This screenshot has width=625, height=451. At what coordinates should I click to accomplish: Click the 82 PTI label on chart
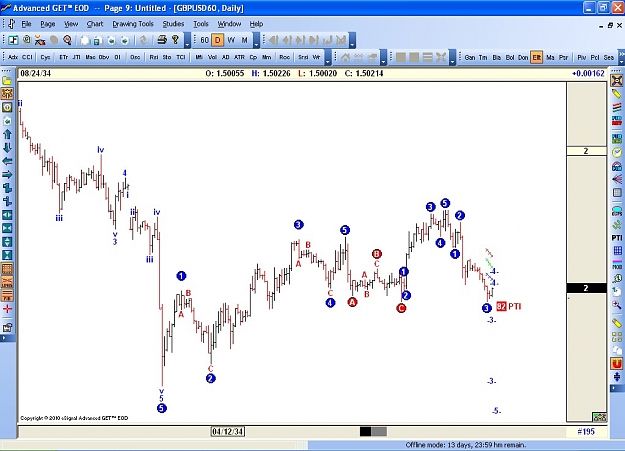[509, 306]
